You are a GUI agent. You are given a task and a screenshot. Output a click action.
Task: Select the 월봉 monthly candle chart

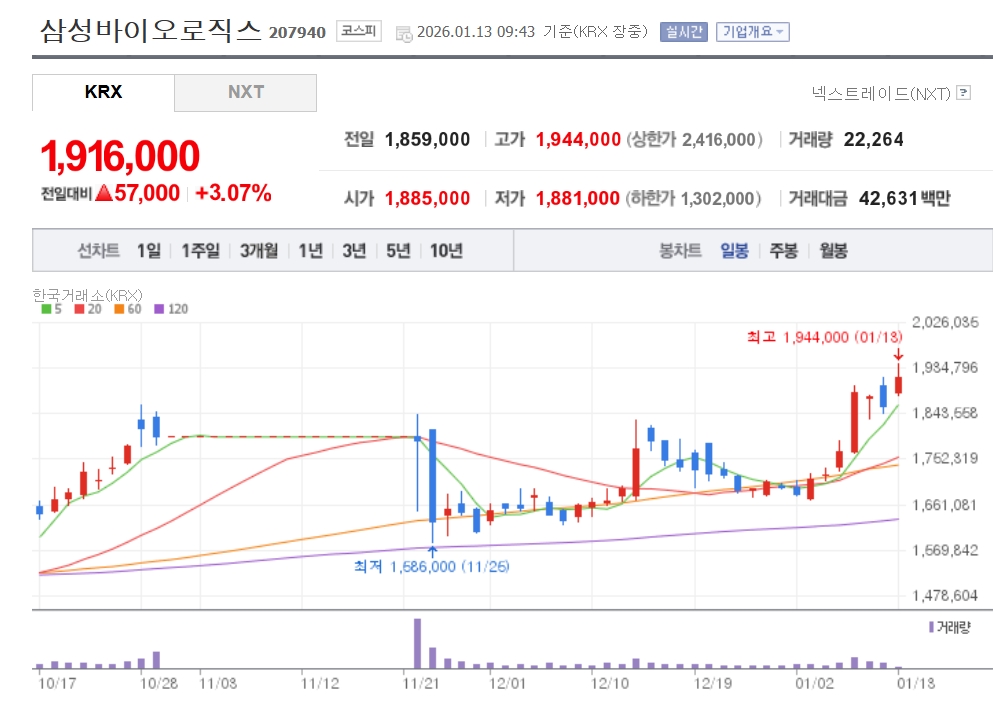click(833, 251)
